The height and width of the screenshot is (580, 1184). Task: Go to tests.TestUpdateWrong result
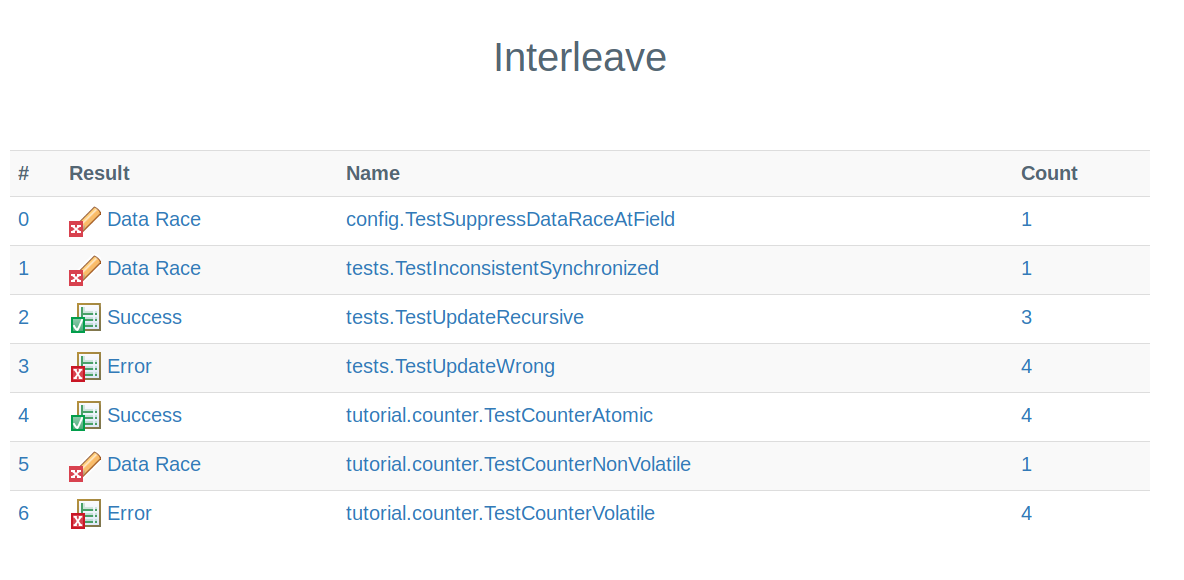(x=450, y=366)
